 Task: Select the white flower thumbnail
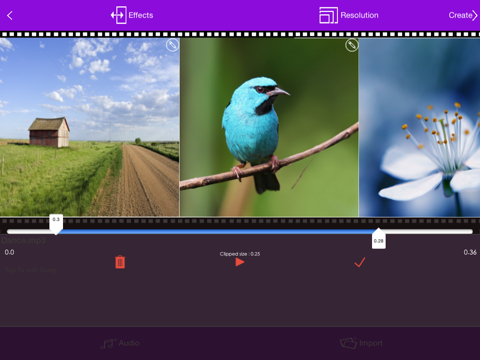419,127
